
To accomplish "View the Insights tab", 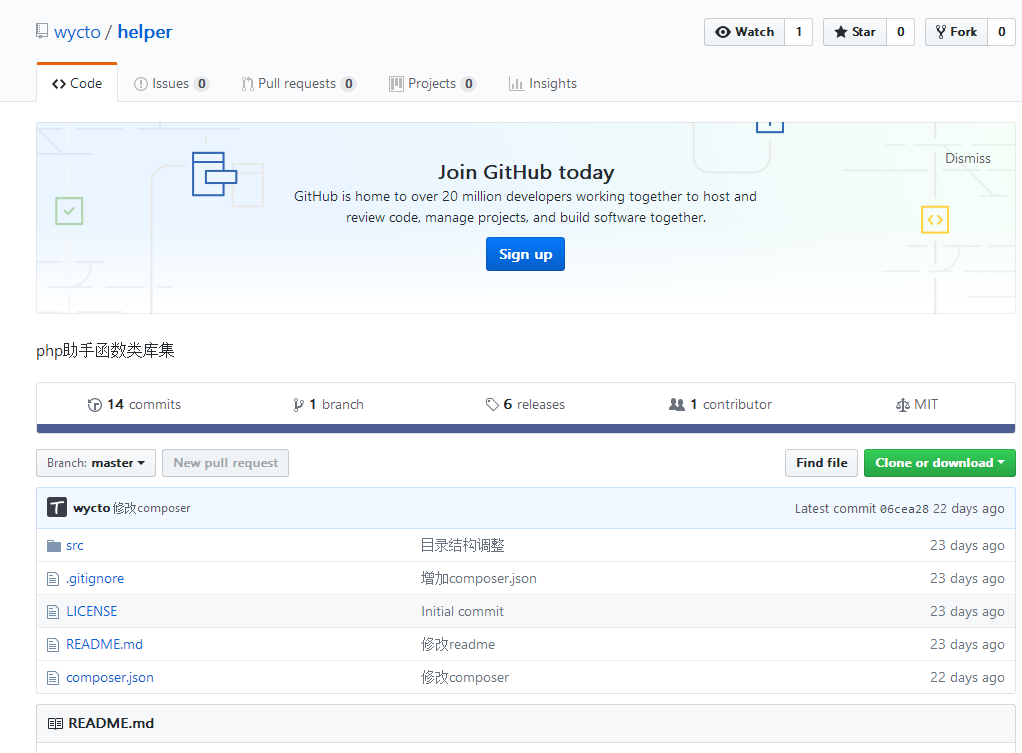I will 543,83.
